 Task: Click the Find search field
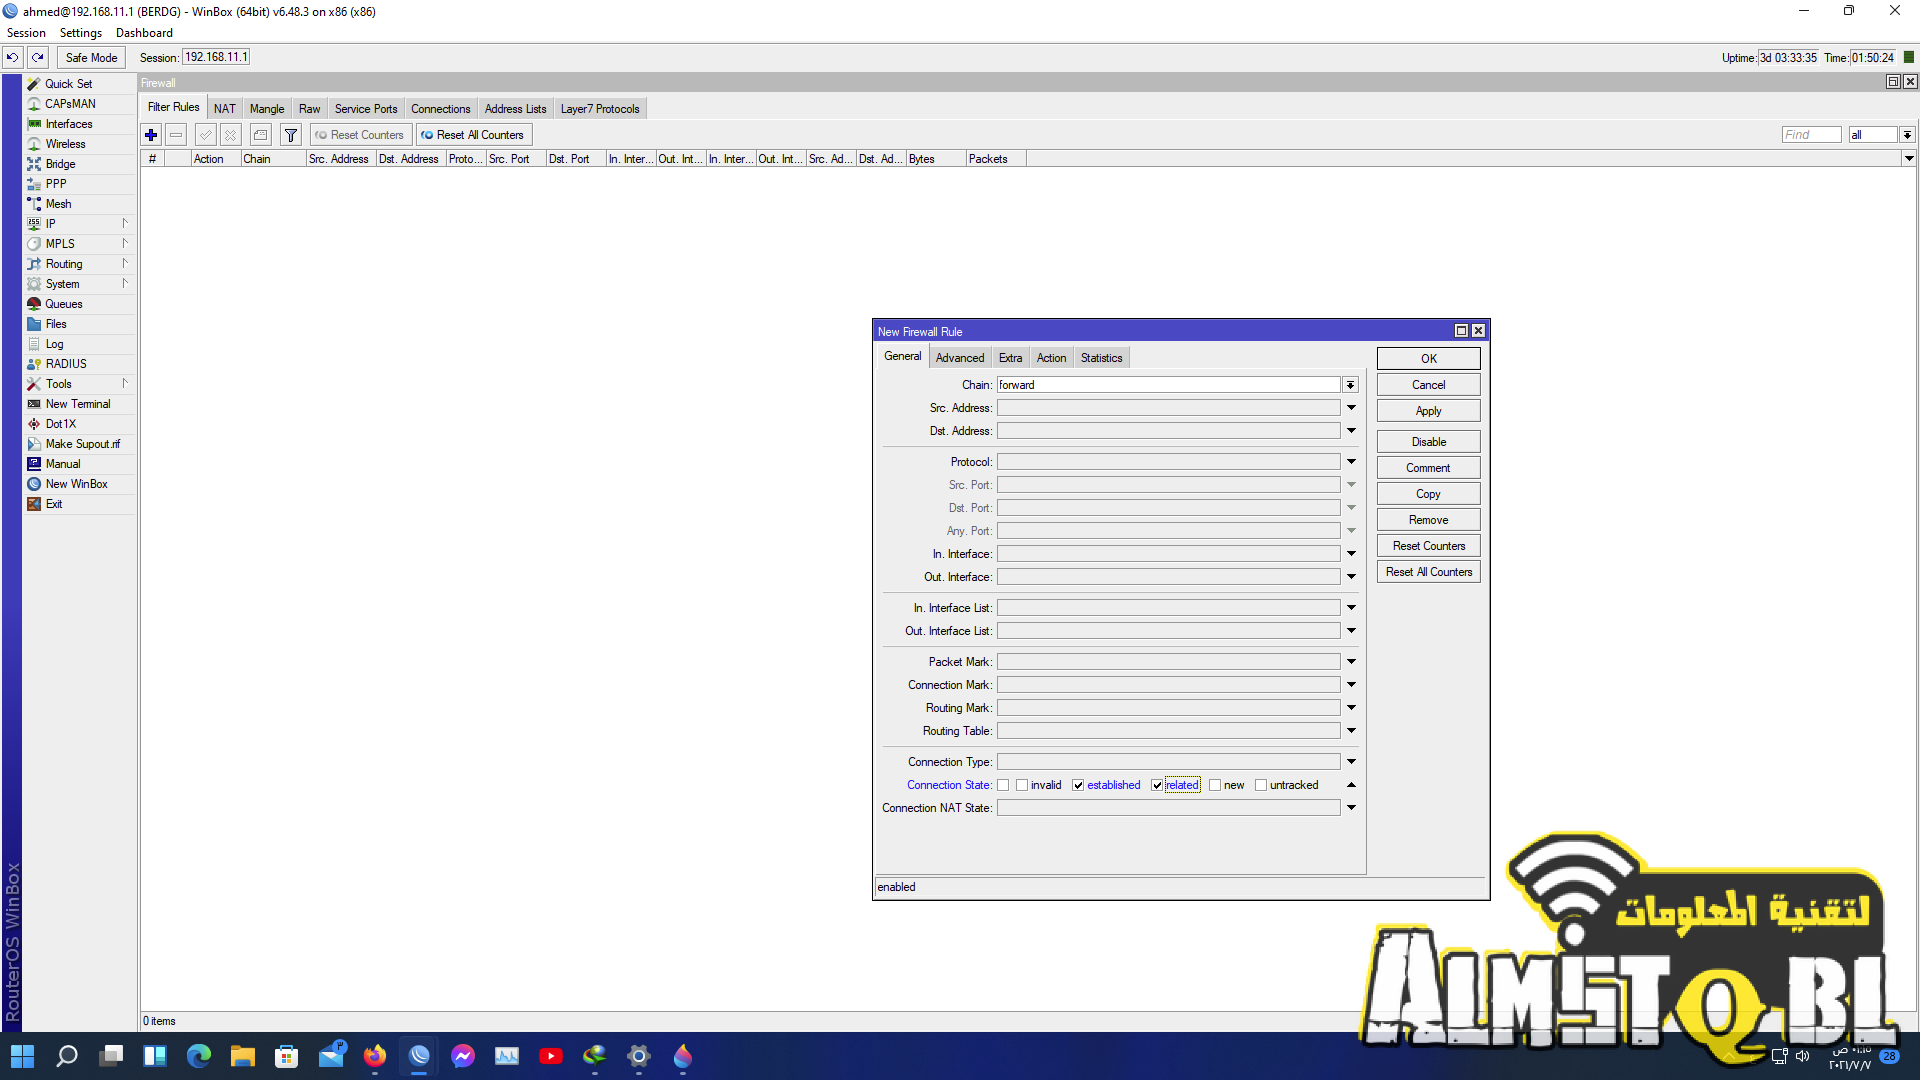click(x=1810, y=135)
